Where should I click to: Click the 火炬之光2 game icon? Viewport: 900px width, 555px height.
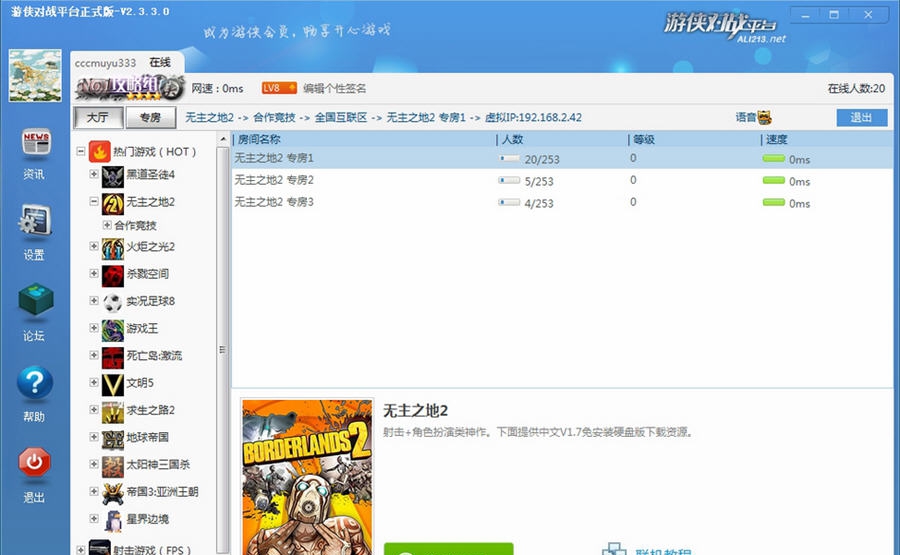click(112, 249)
